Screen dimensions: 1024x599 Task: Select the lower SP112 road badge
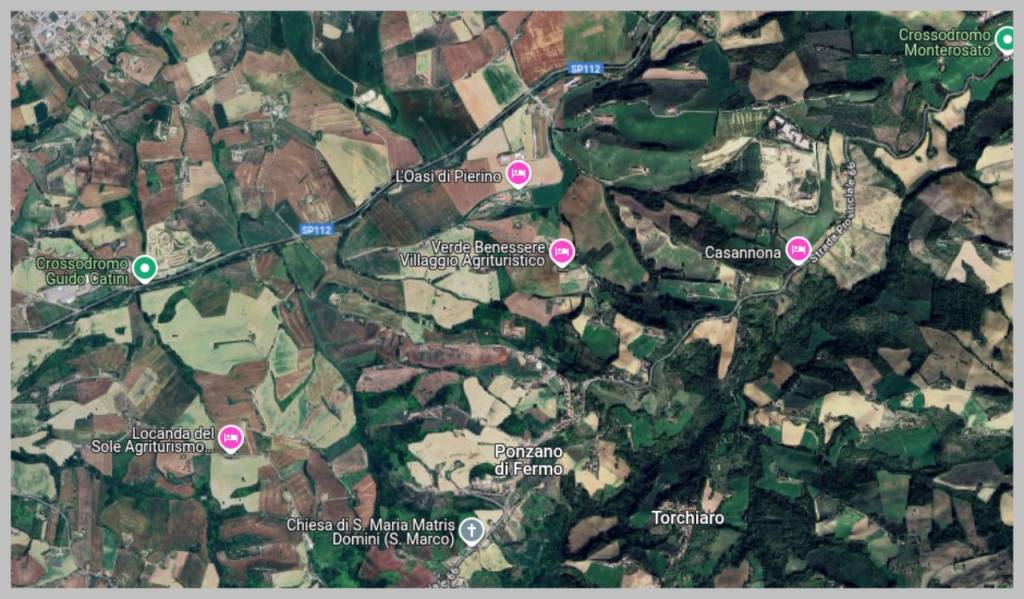pyautogui.click(x=316, y=230)
